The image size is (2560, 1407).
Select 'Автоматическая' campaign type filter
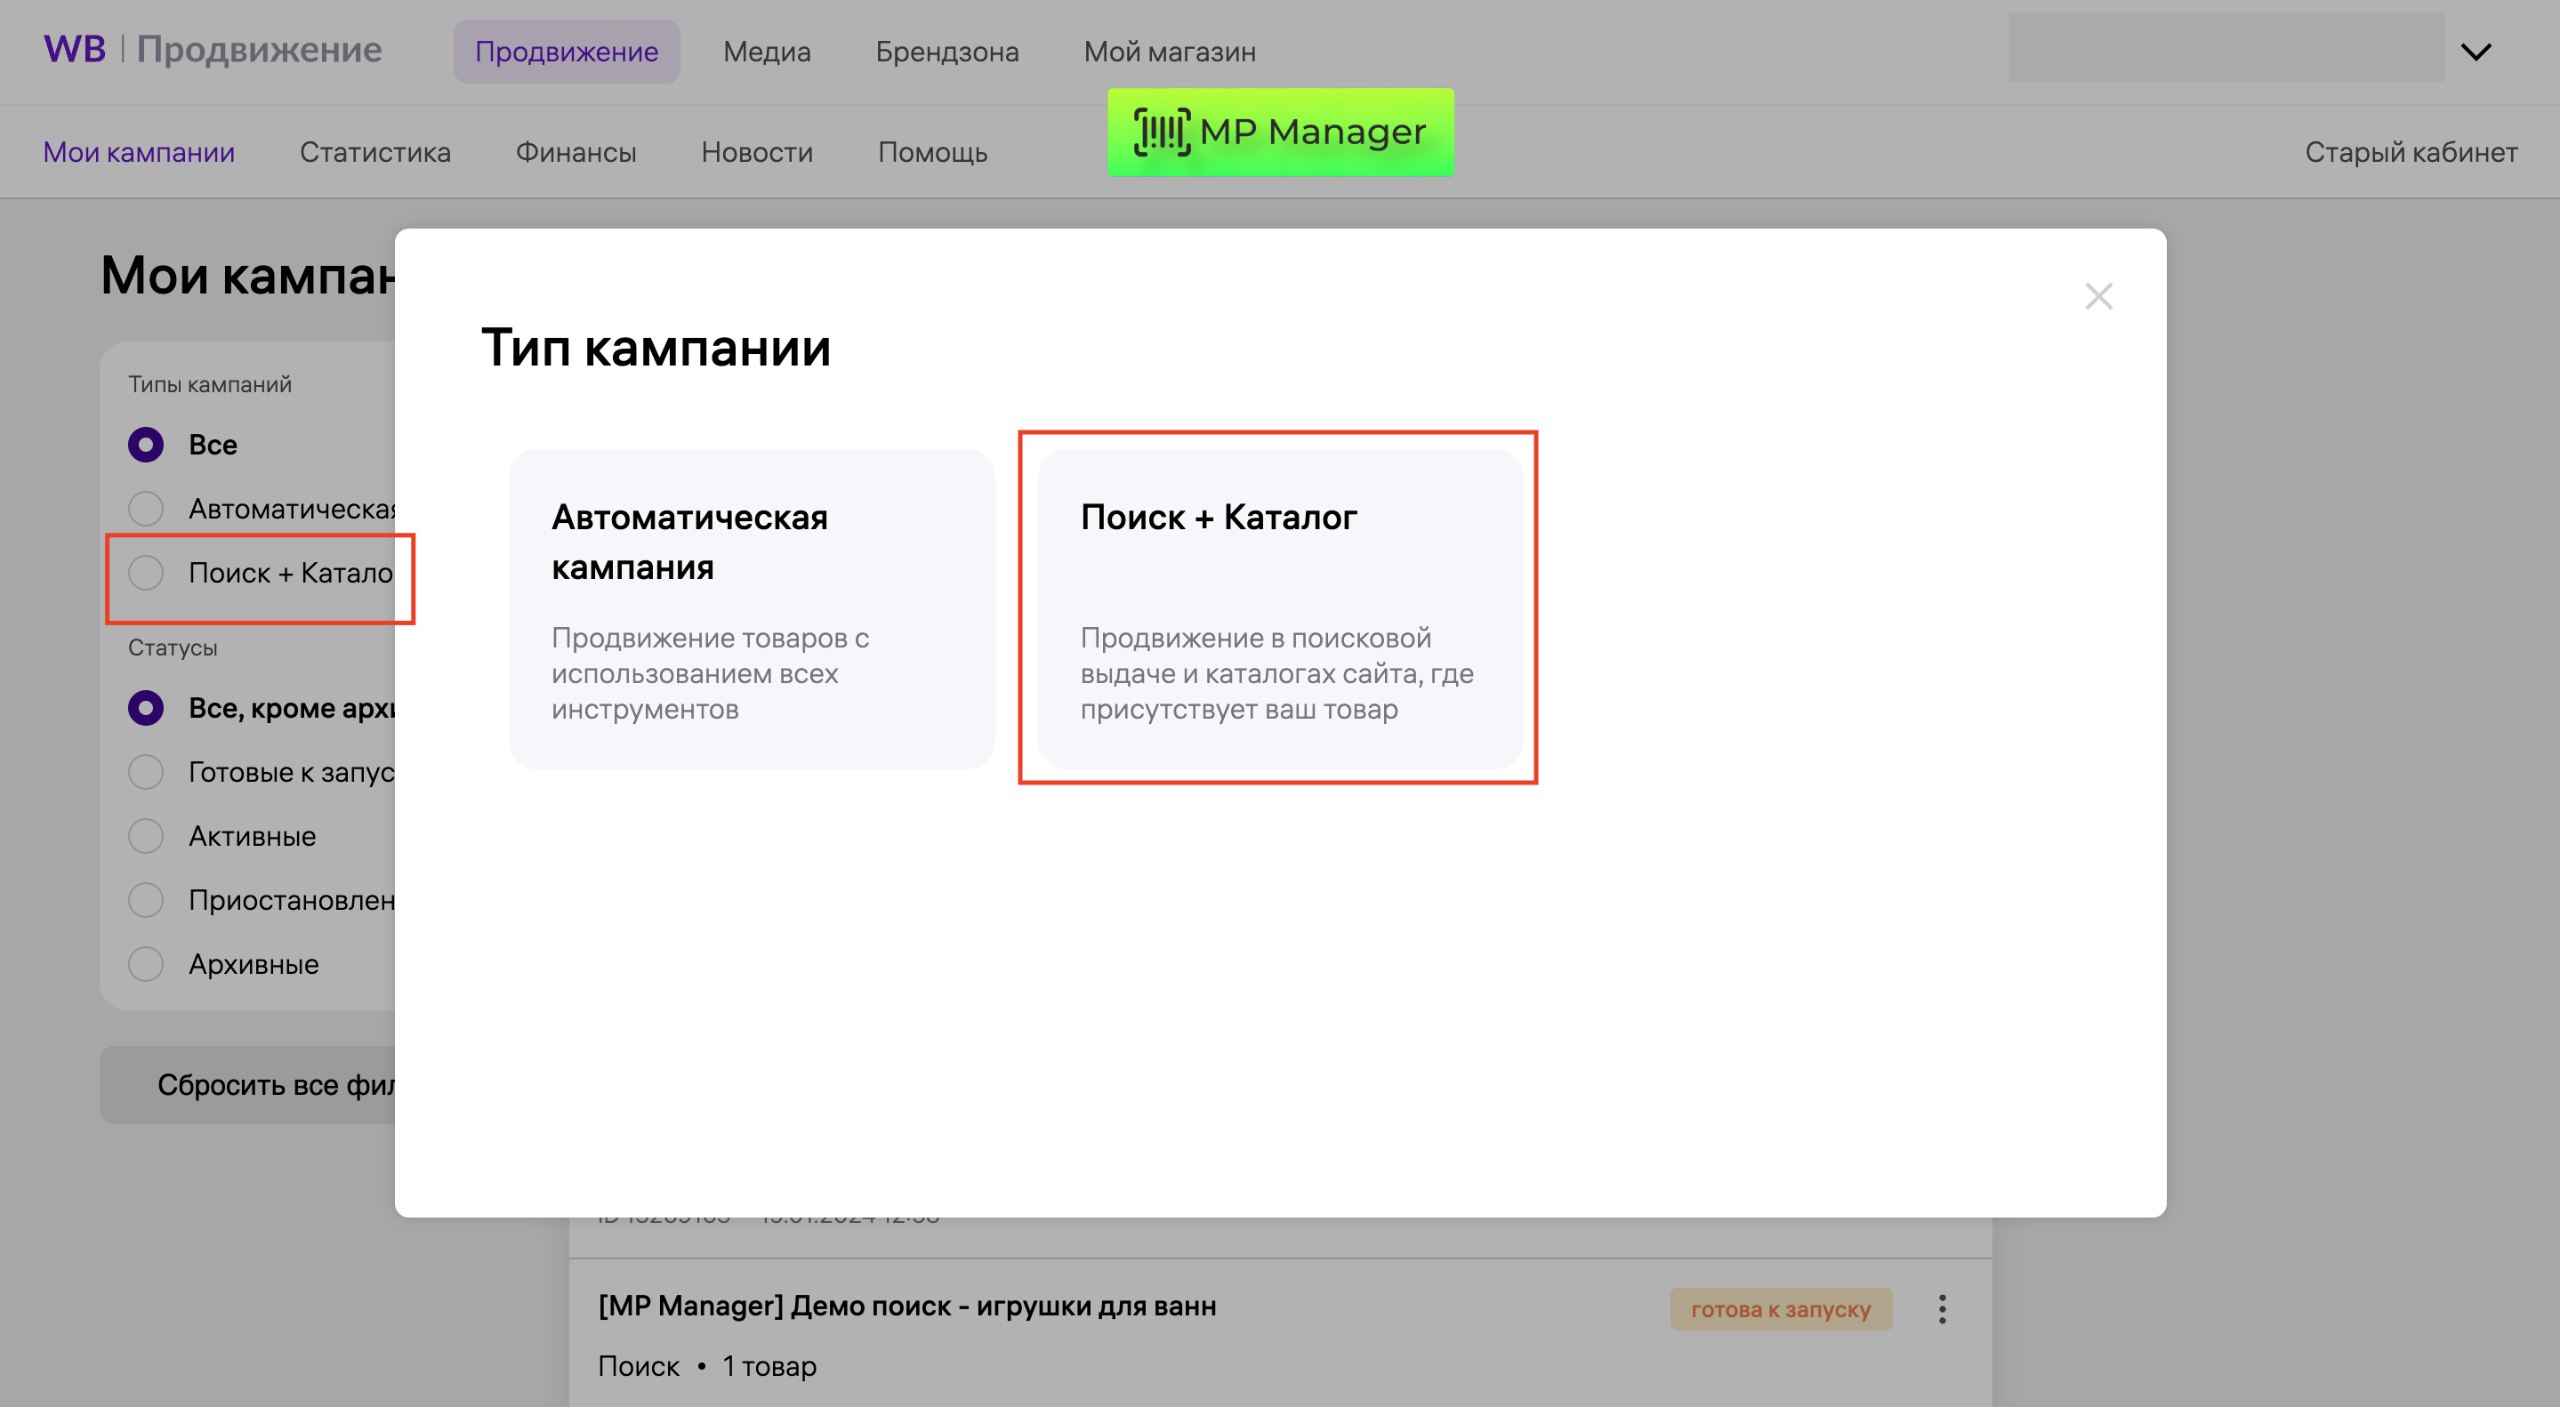click(x=146, y=509)
